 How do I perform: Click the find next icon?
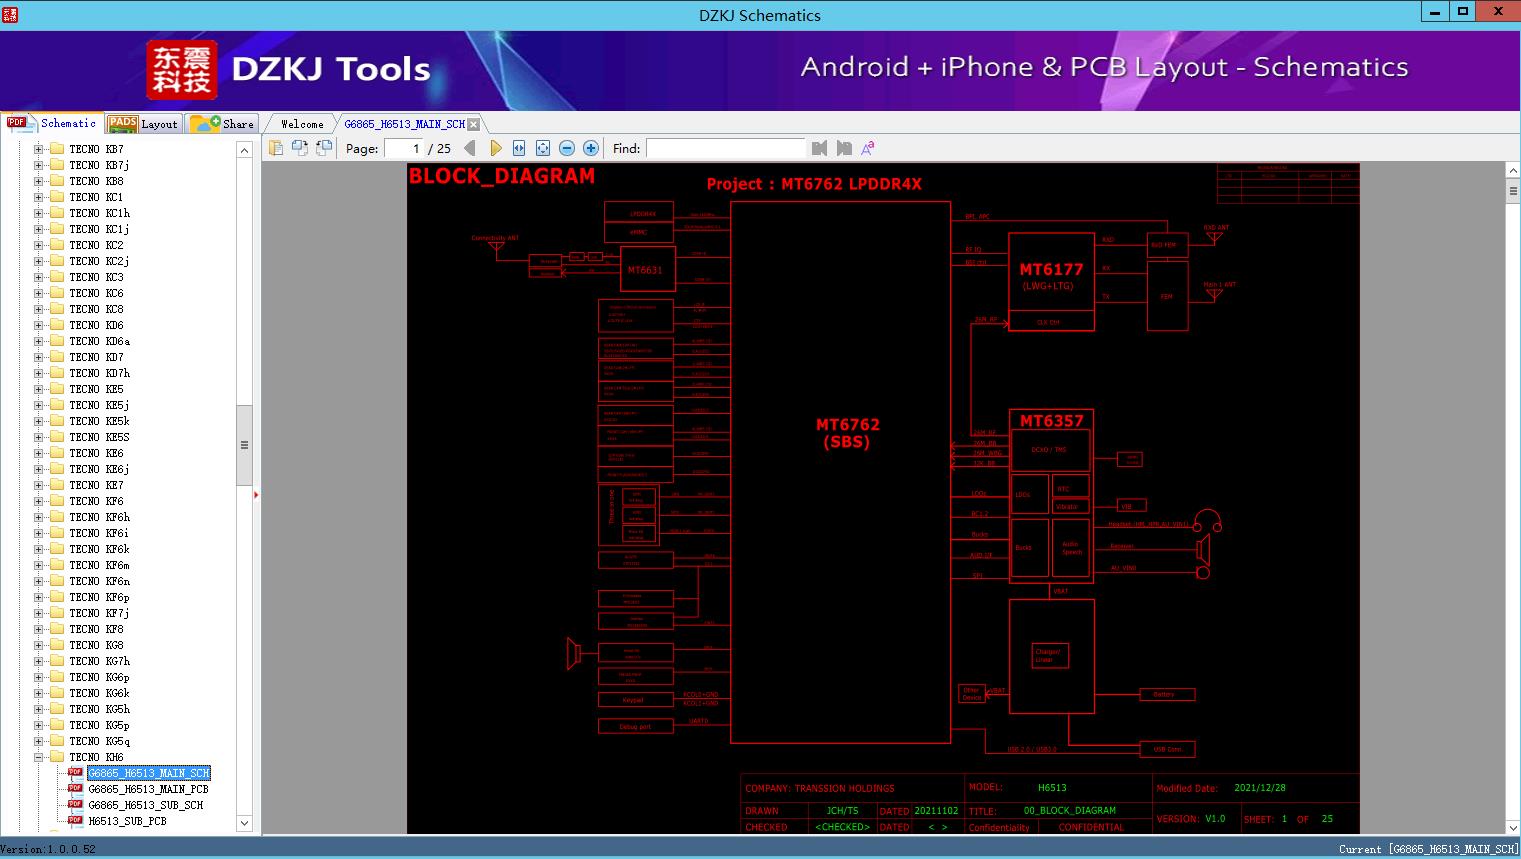click(844, 148)
